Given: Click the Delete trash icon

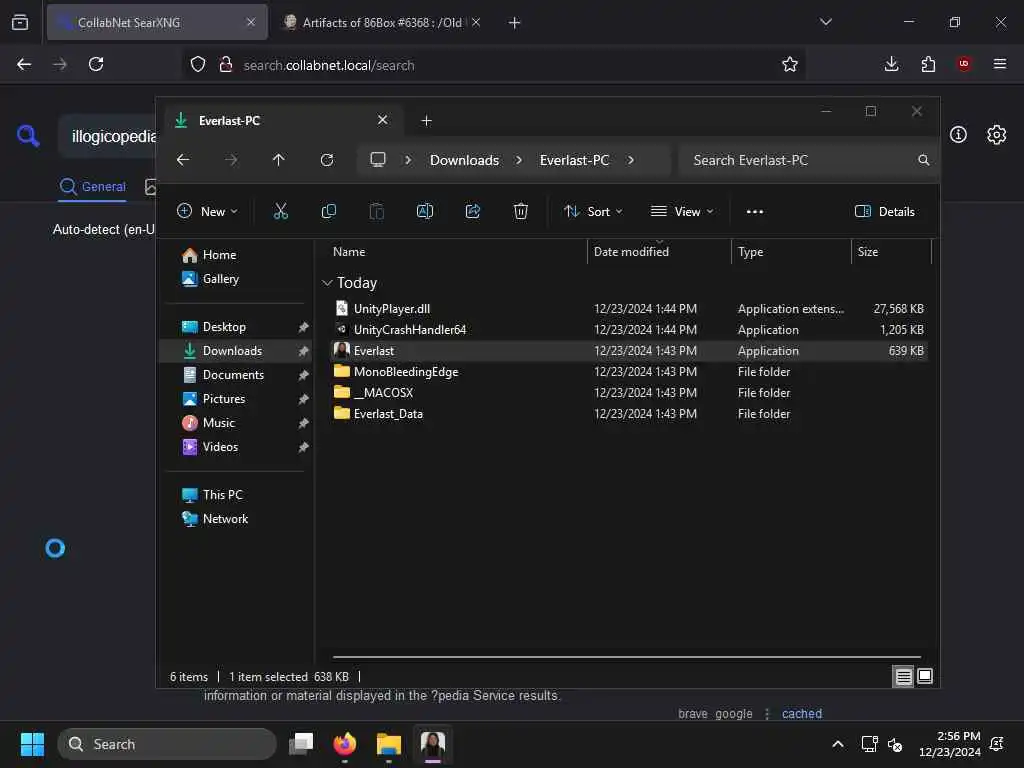Looking at the screenshot, I should tap(520, 211).
